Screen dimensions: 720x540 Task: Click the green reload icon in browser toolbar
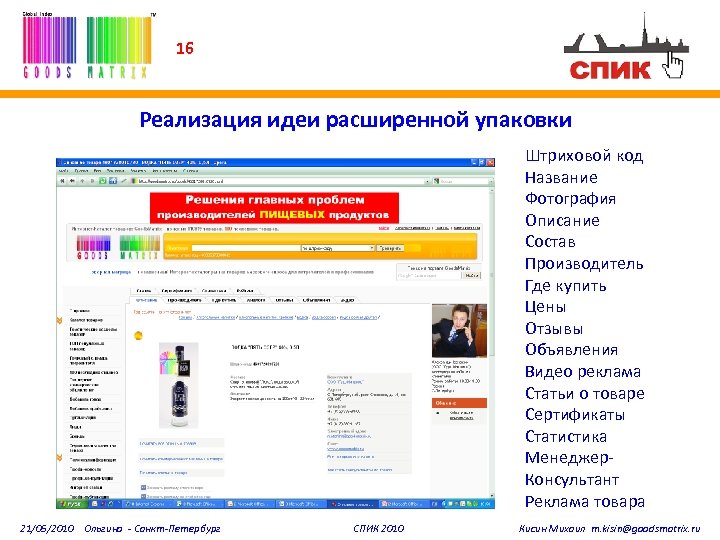(103, 181)
